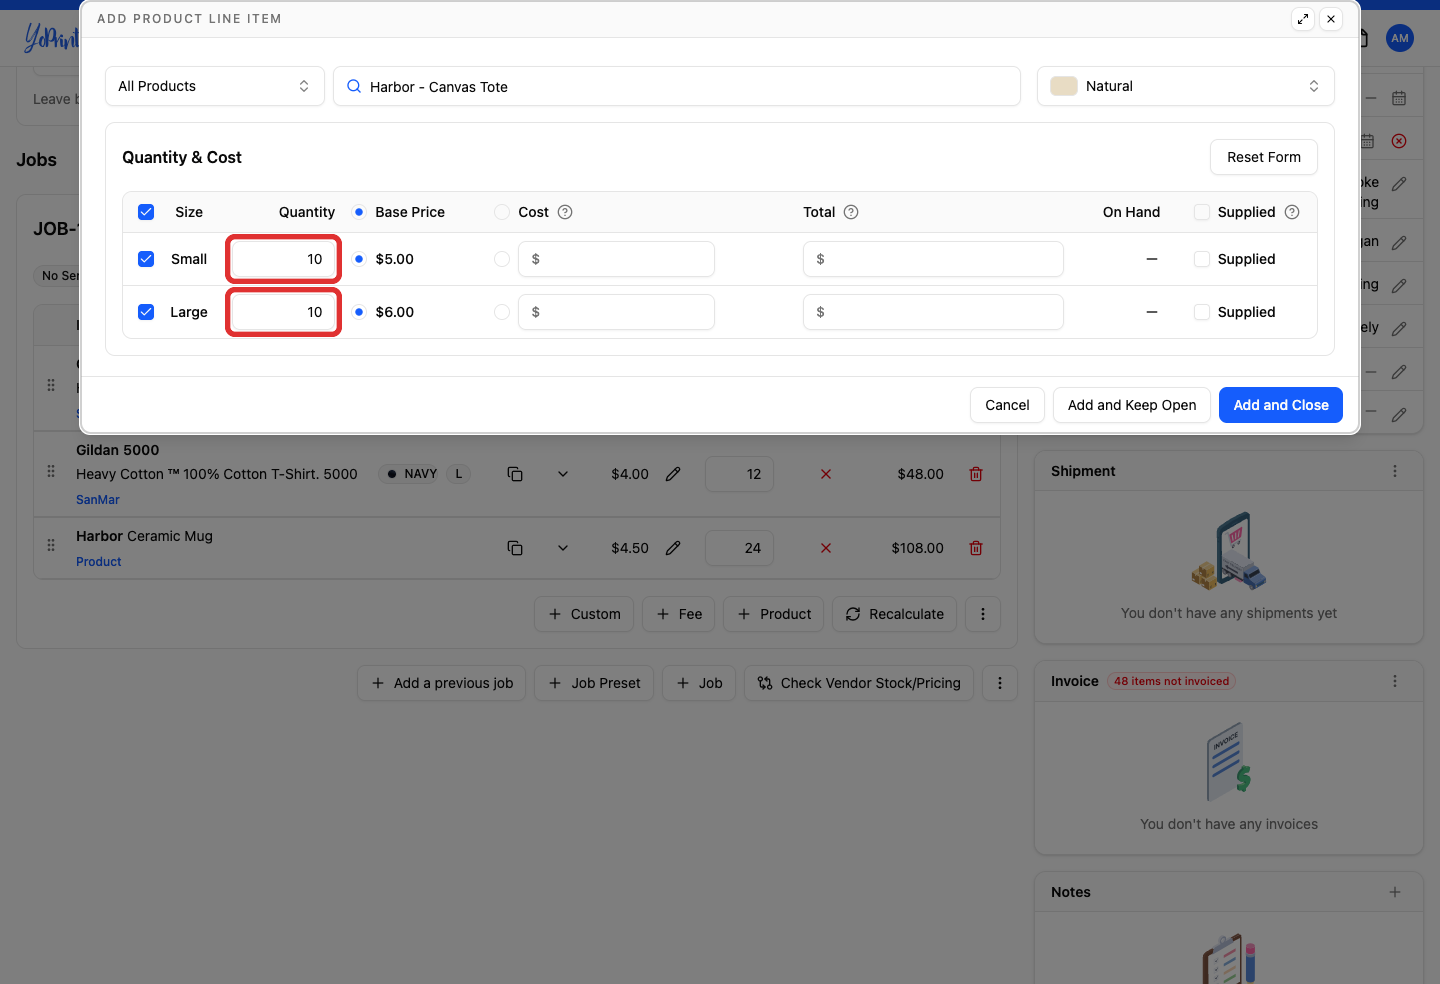Duplicate the Harbor Ceramic Mug line item
1440x984 pixels.
(515, 548)
